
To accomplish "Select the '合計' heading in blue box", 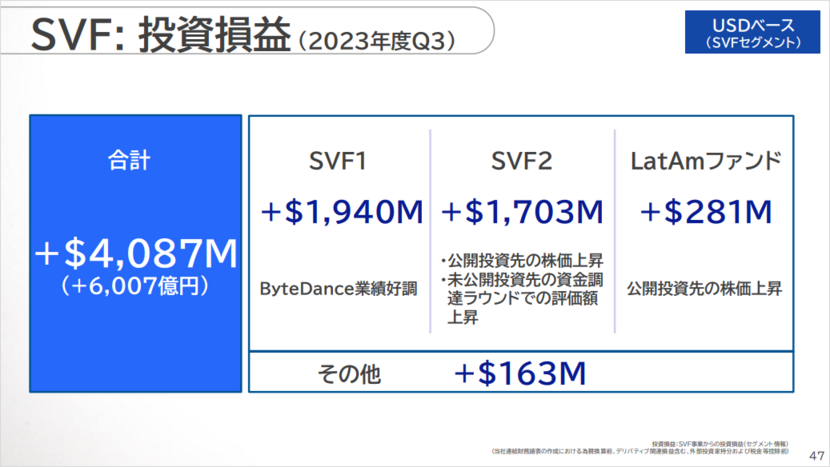I will click(x=129, y=160).
